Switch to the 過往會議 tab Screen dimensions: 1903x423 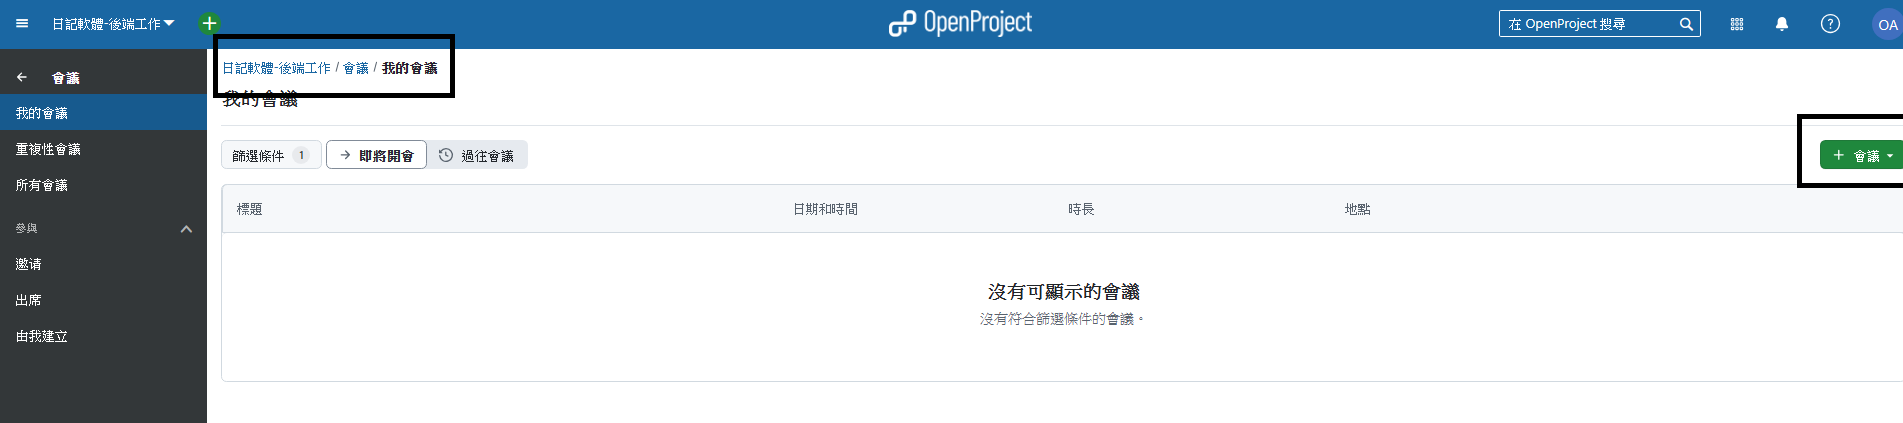(477, 155)
